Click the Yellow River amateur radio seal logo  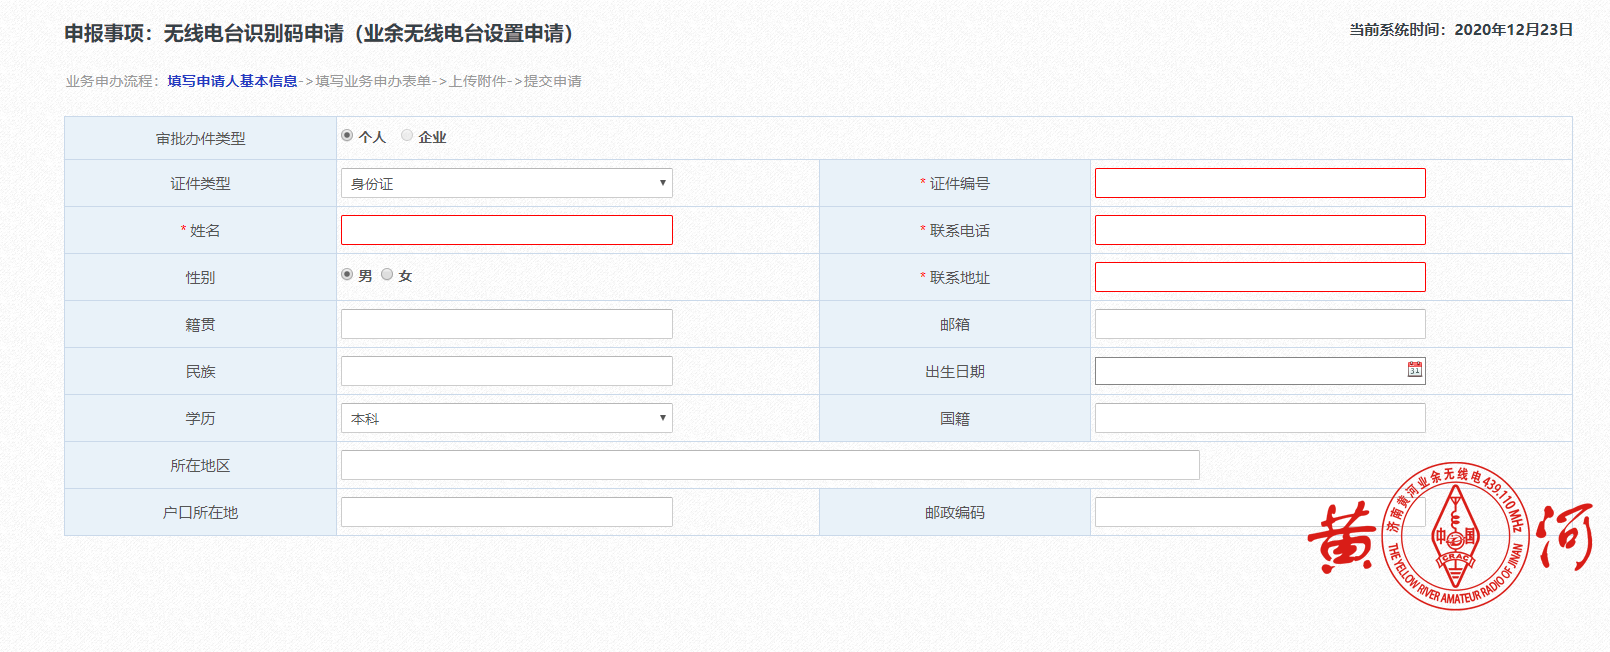coord(1455,536)
